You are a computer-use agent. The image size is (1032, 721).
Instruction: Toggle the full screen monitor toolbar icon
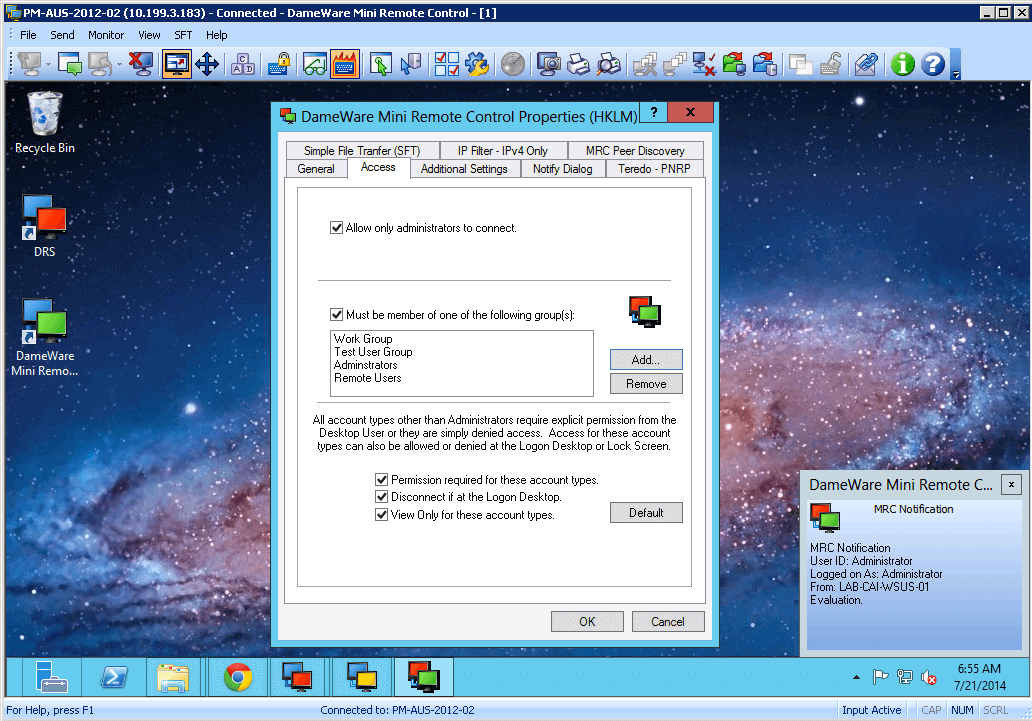[x=176, y=64]
